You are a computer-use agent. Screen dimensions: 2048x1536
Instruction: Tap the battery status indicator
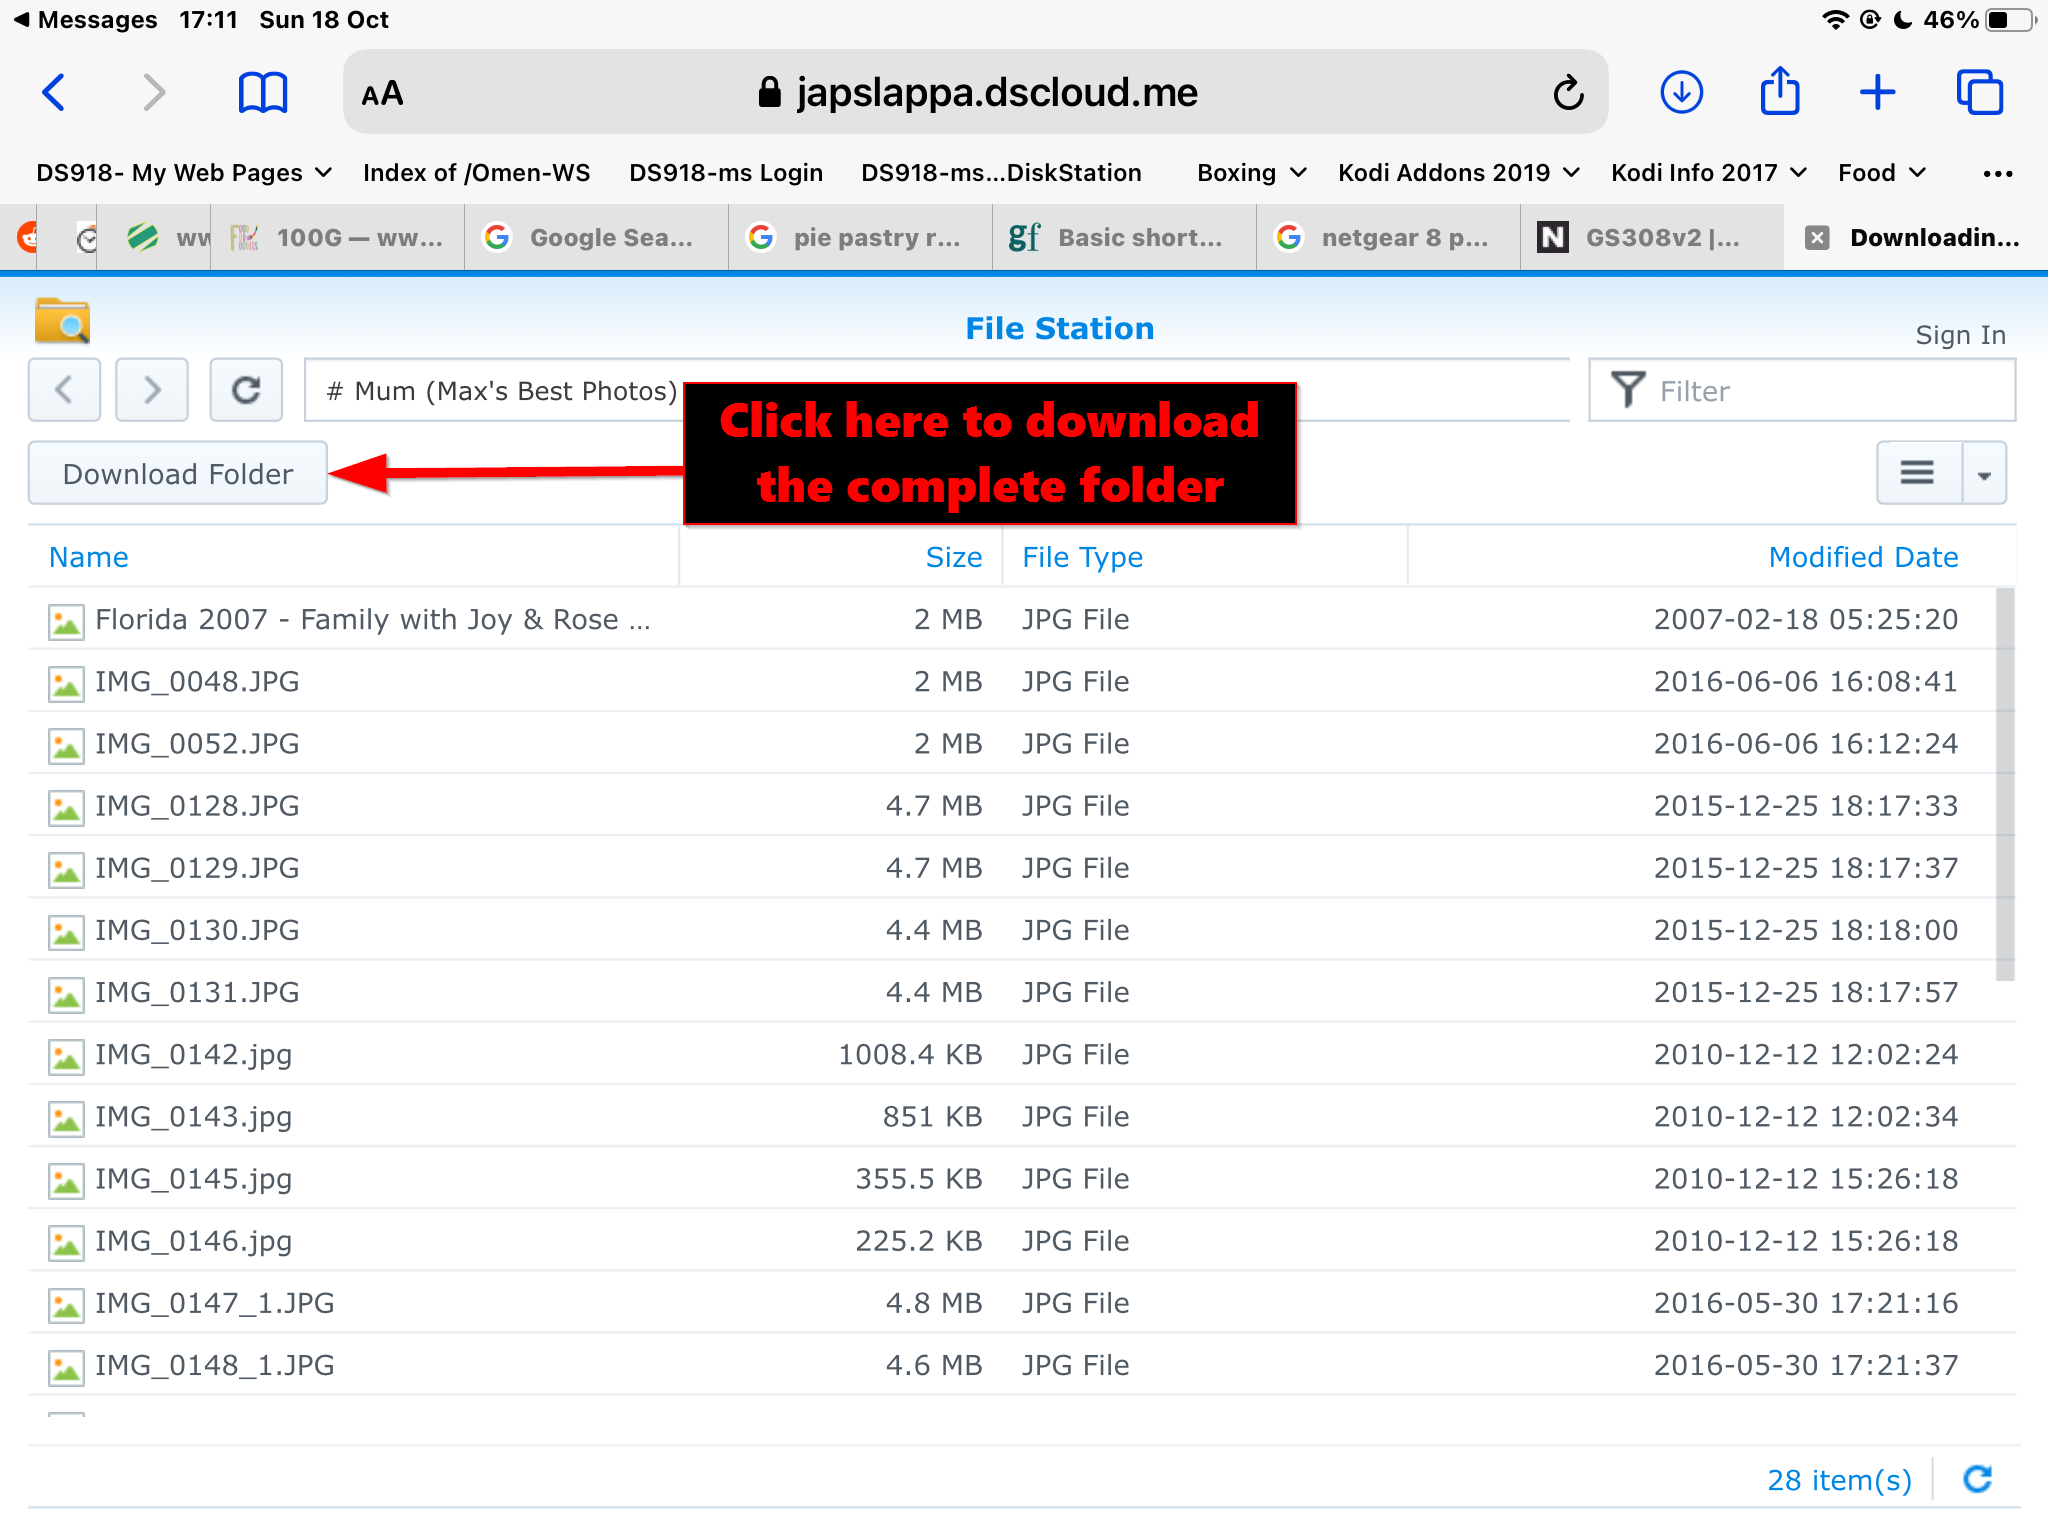pyautogui.click(x=2010, y=20)
